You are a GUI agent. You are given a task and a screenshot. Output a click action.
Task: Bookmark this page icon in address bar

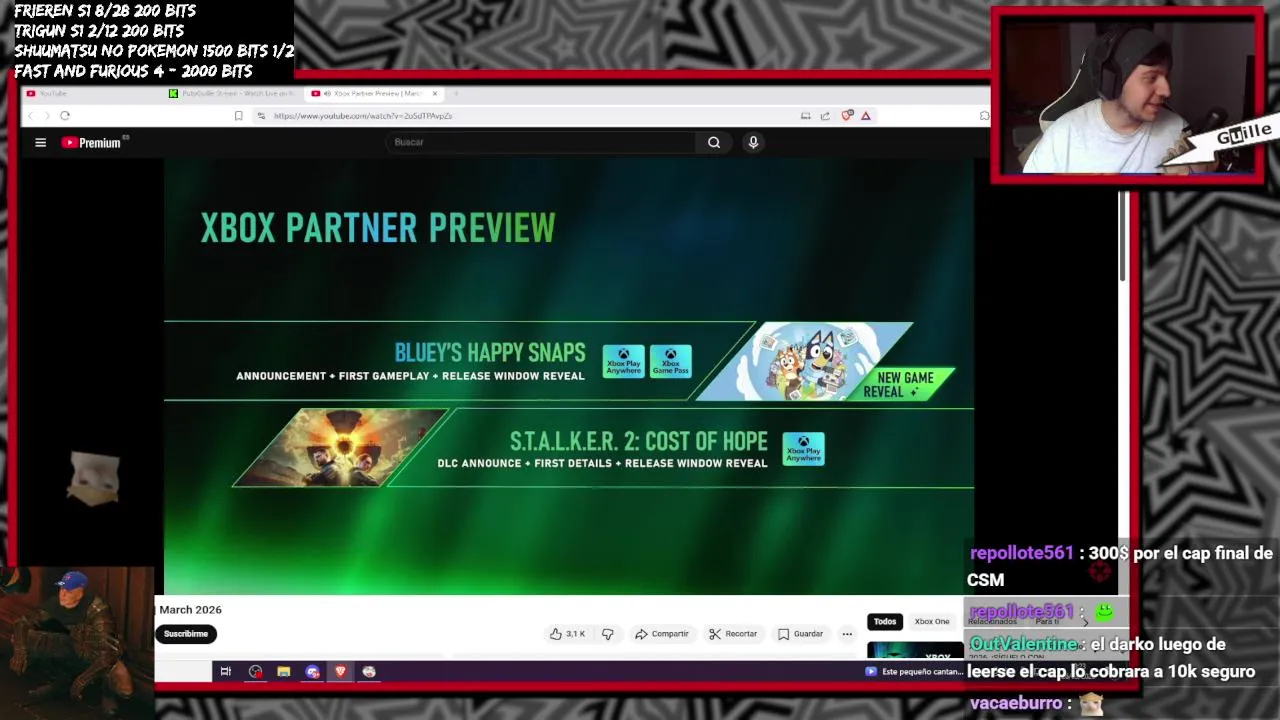point(238,116)
